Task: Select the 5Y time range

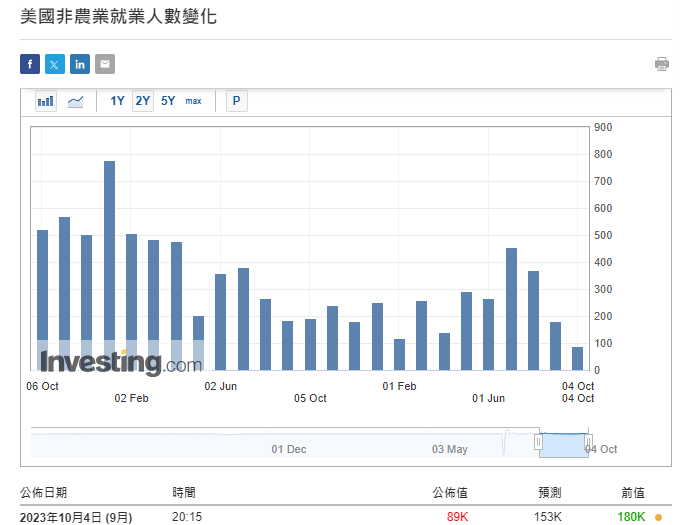Action: (x=168, y=101)
